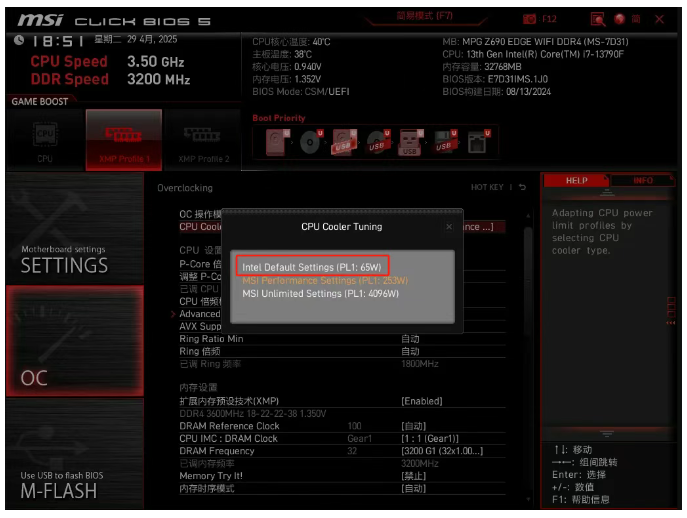This screenshot has width=687, height=518.
Task: Expand the Advanced submenu arrow
Action: [x=173, y=314]
